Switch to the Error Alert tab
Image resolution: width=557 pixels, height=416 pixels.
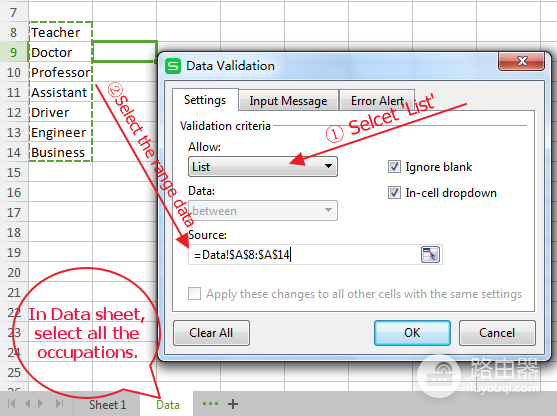[x=377, y=101]
